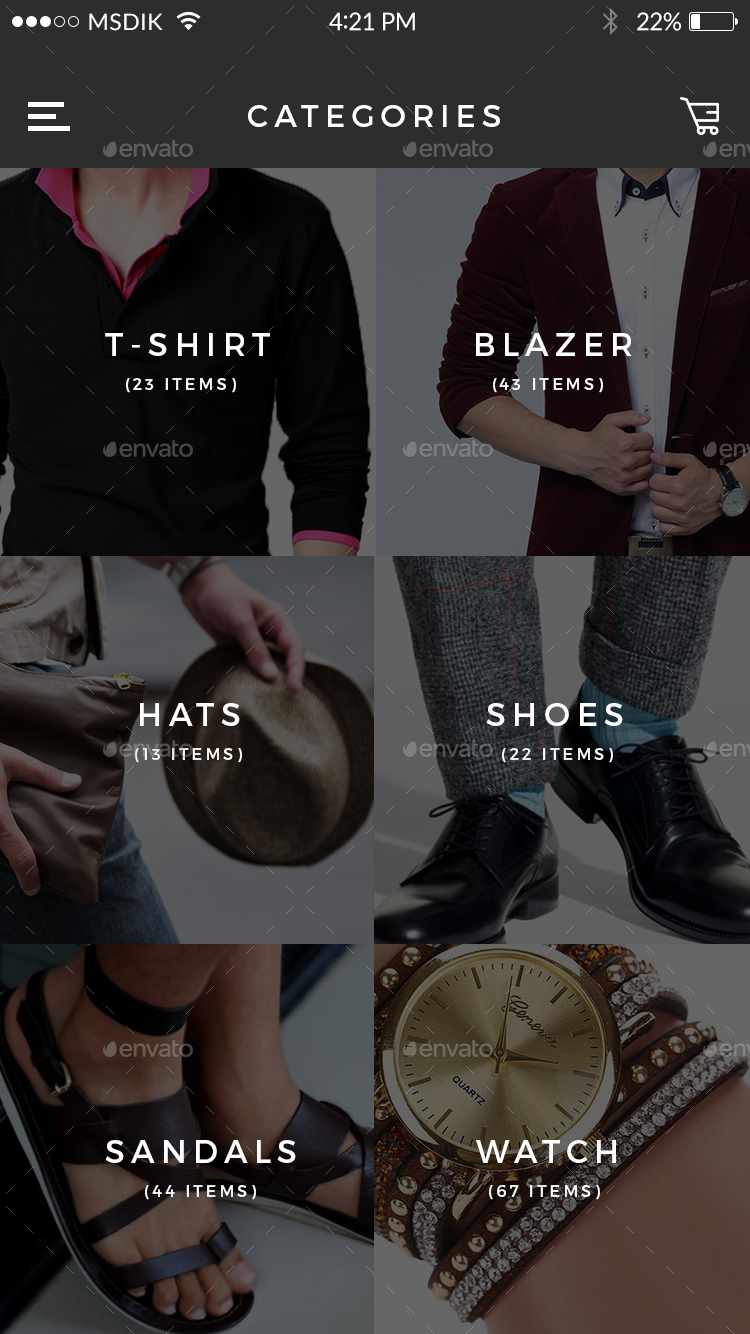
Task: Tap the (43 ITEMS) label
Action: (x=549, y=384)
